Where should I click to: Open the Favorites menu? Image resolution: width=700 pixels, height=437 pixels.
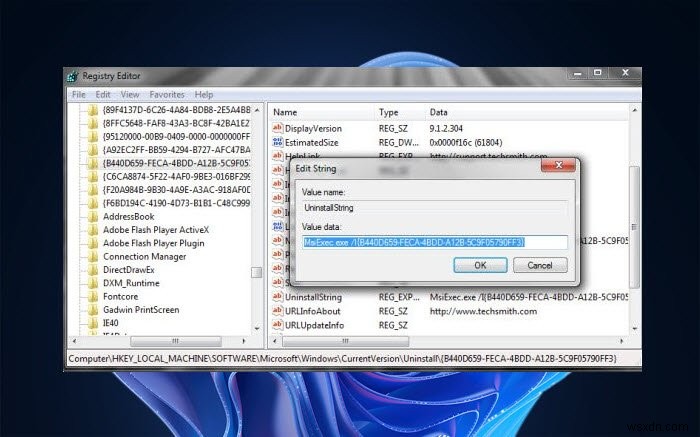point(167,95)
